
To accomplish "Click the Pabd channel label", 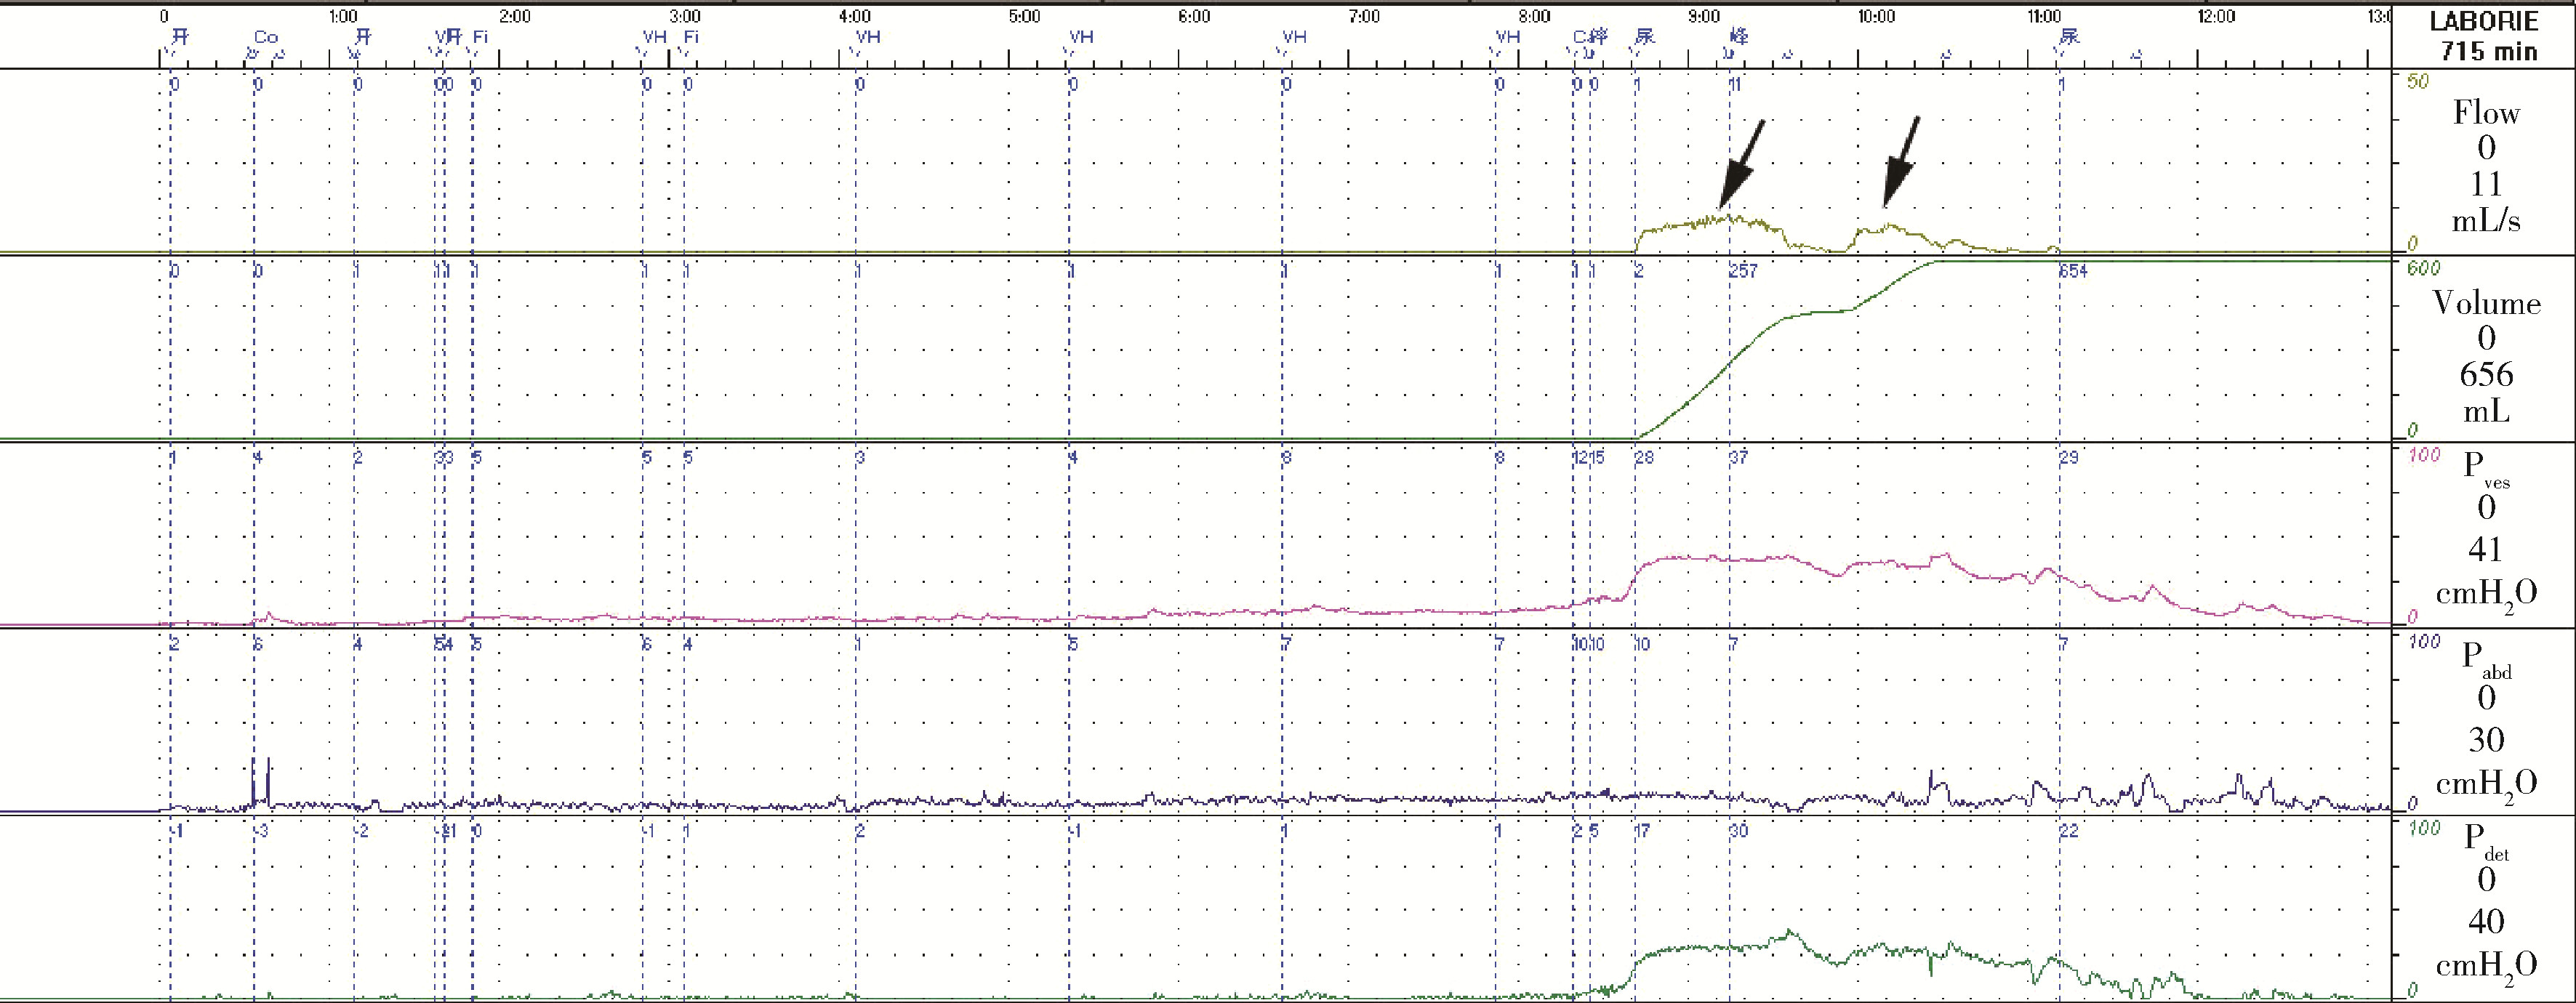I will point(2484,657).
